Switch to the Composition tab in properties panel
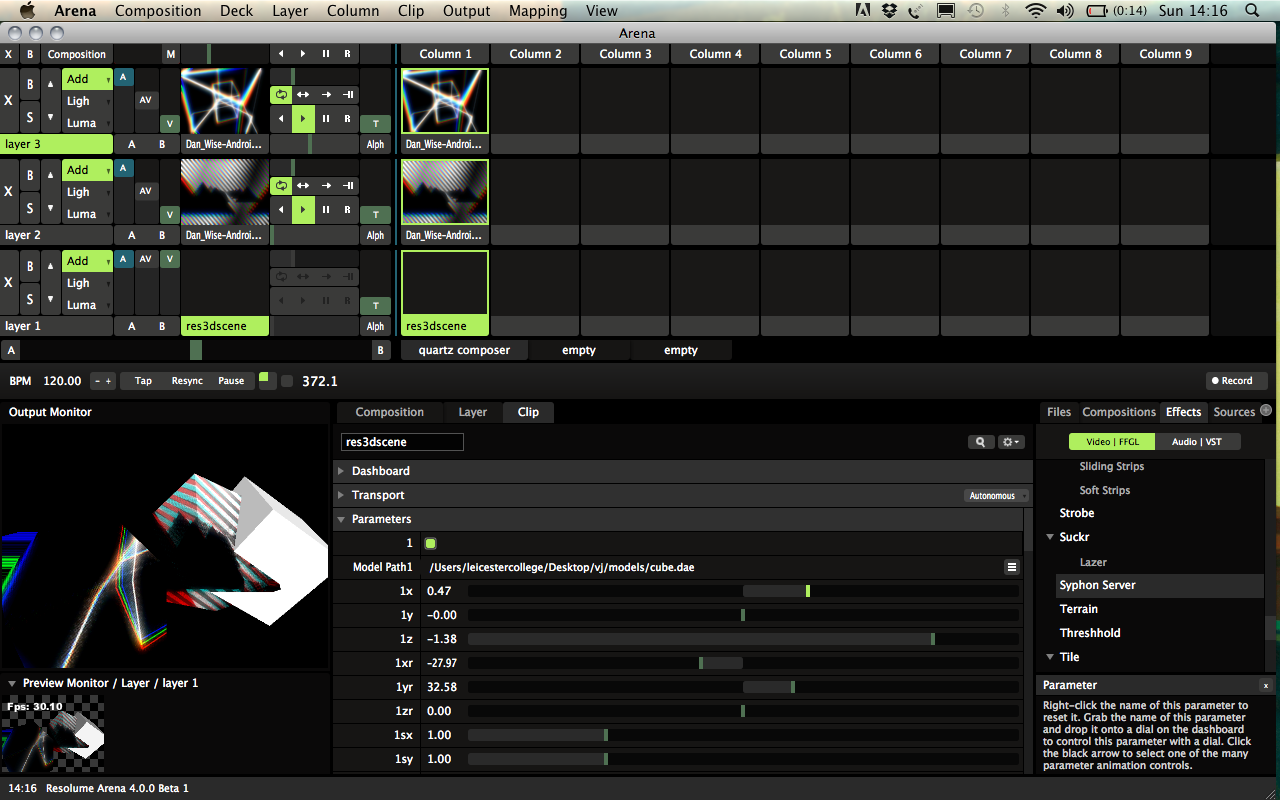Screen dimensions: 1280x800 (x=389, y=412)
